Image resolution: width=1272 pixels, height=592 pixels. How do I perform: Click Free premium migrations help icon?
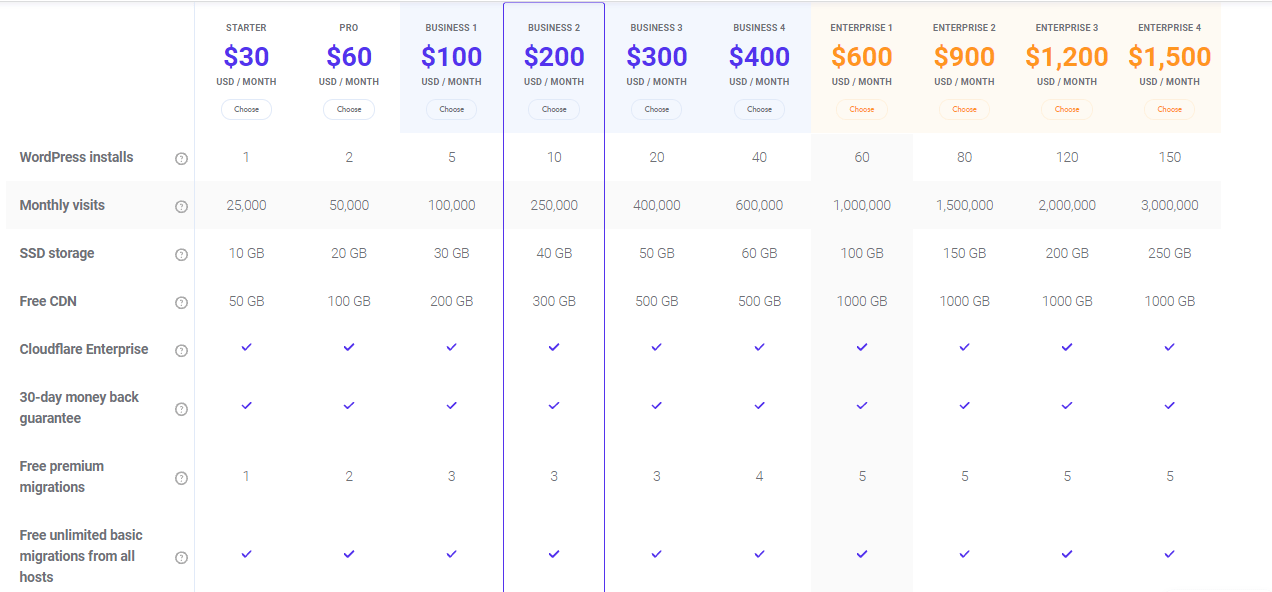coord(181,477)
